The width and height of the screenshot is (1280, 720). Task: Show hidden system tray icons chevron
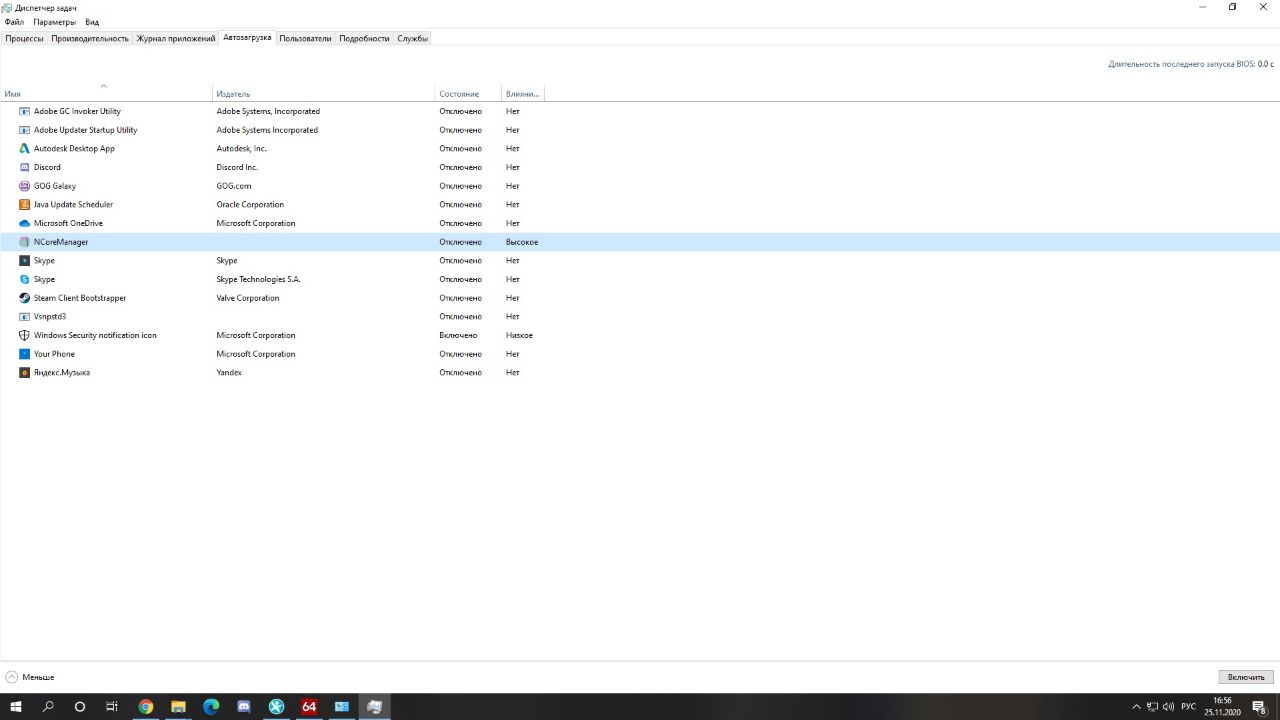click(1136, 707)
